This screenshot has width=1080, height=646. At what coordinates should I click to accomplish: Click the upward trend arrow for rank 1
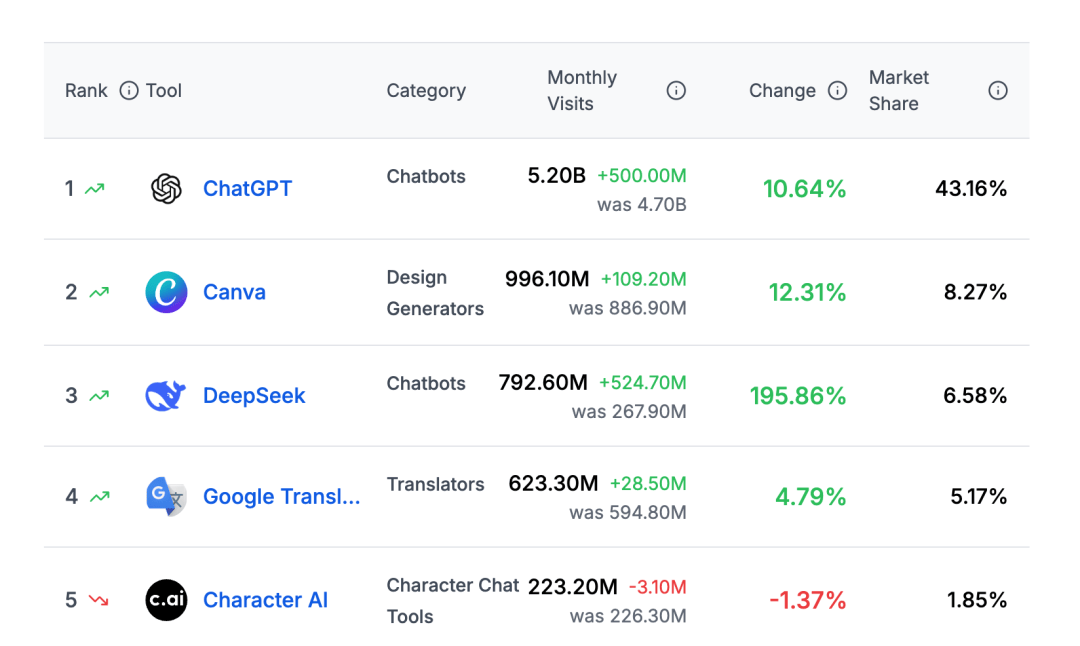click(94, 189)
